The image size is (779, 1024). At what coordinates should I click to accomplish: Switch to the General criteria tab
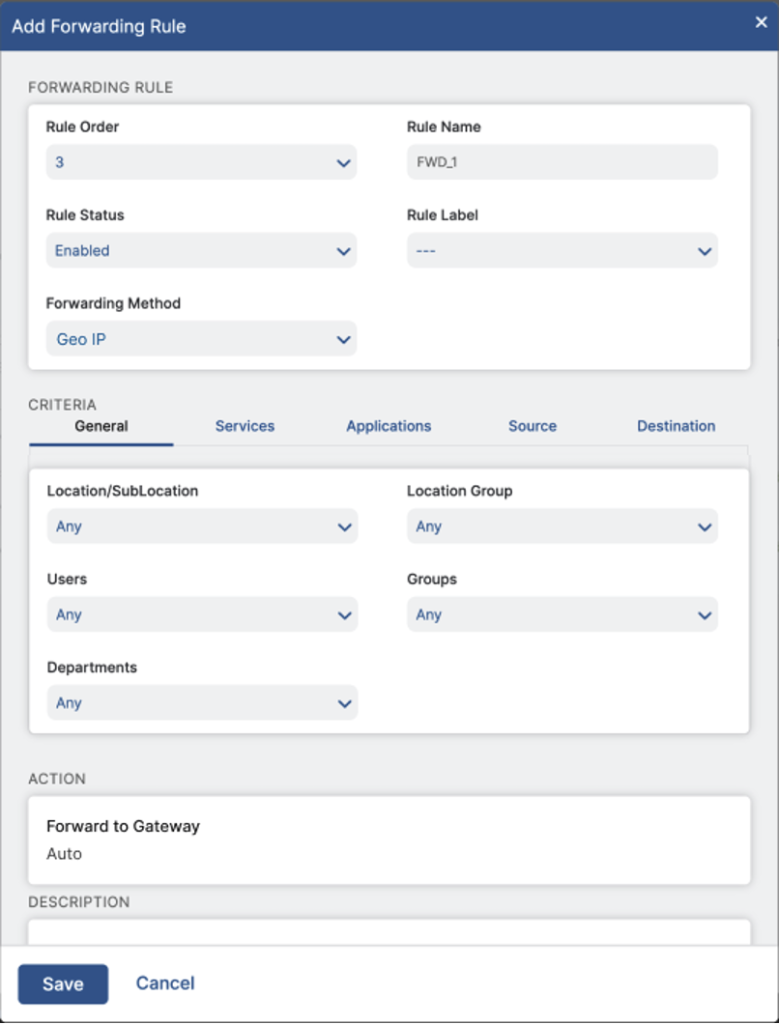click(101, 426)
